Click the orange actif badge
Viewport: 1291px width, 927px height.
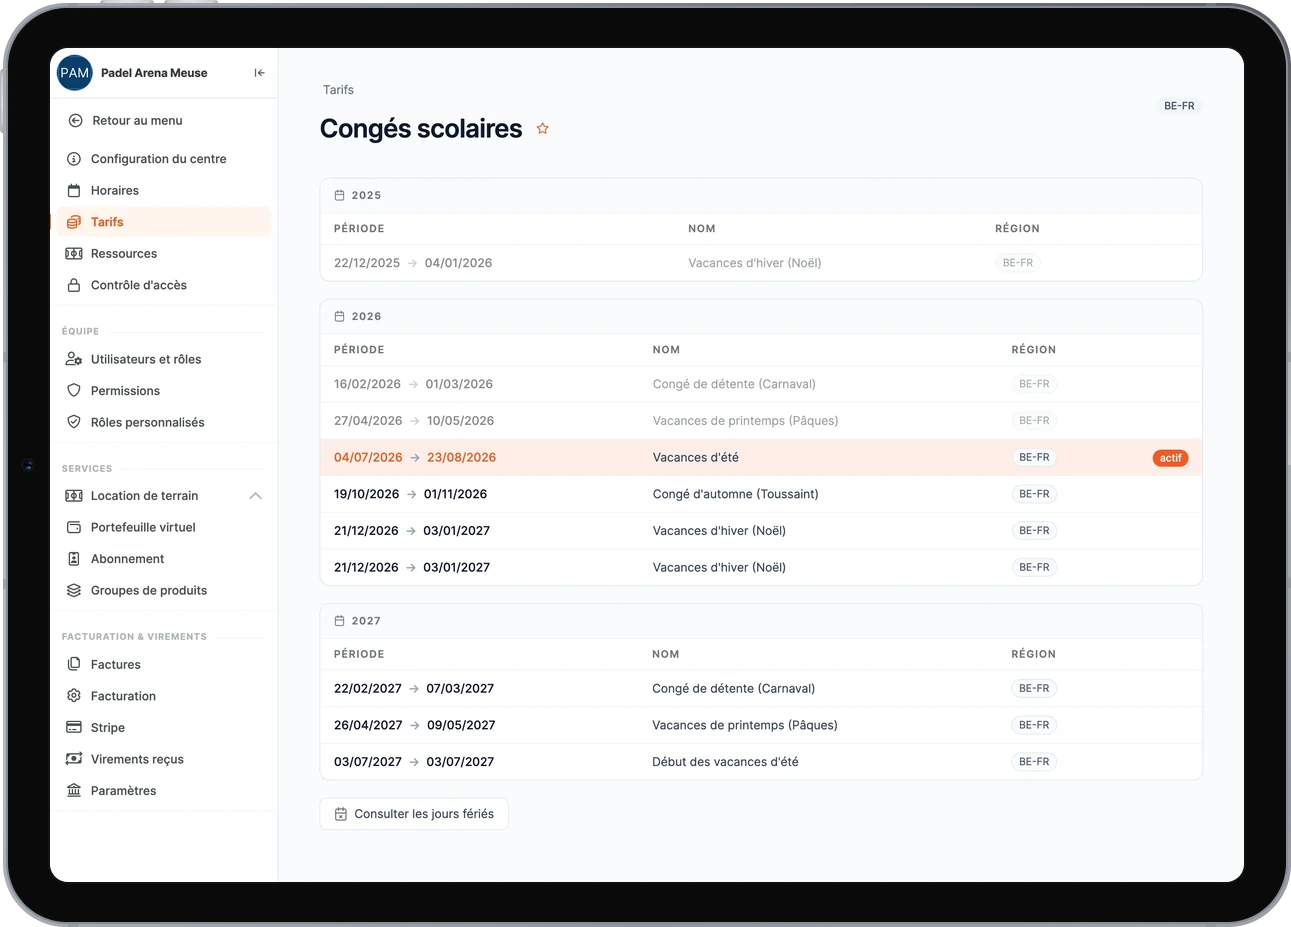[1171, 458]
